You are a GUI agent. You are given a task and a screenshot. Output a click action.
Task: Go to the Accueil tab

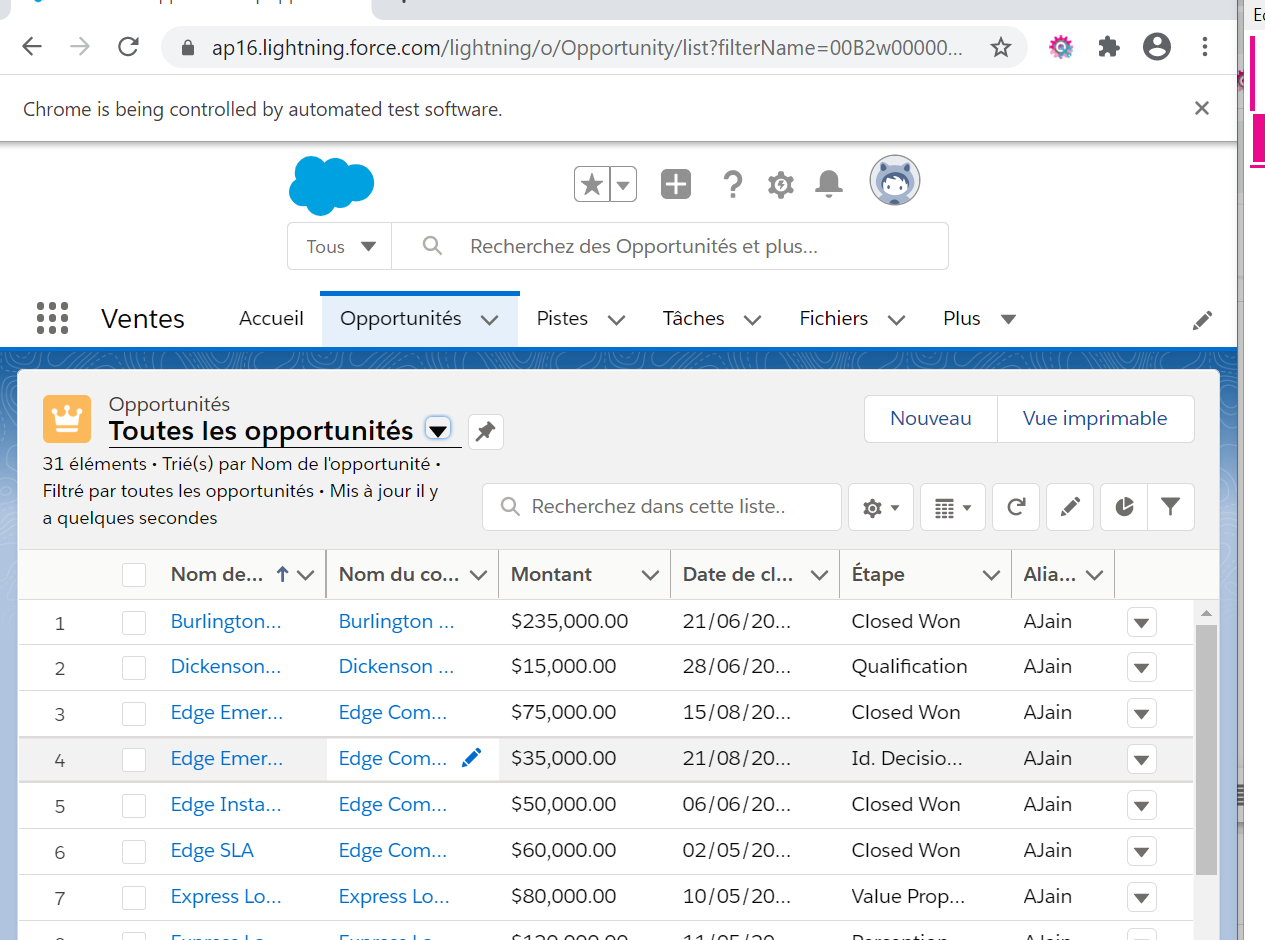(x=271, y=318)
